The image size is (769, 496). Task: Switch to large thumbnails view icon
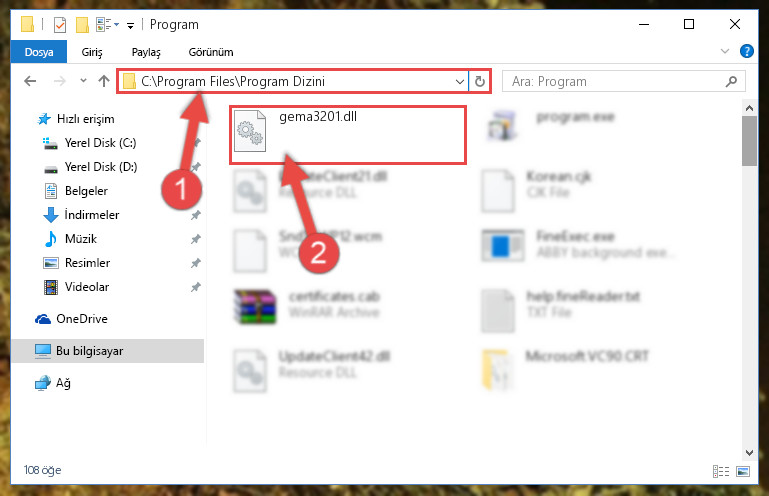pos(743,471)
